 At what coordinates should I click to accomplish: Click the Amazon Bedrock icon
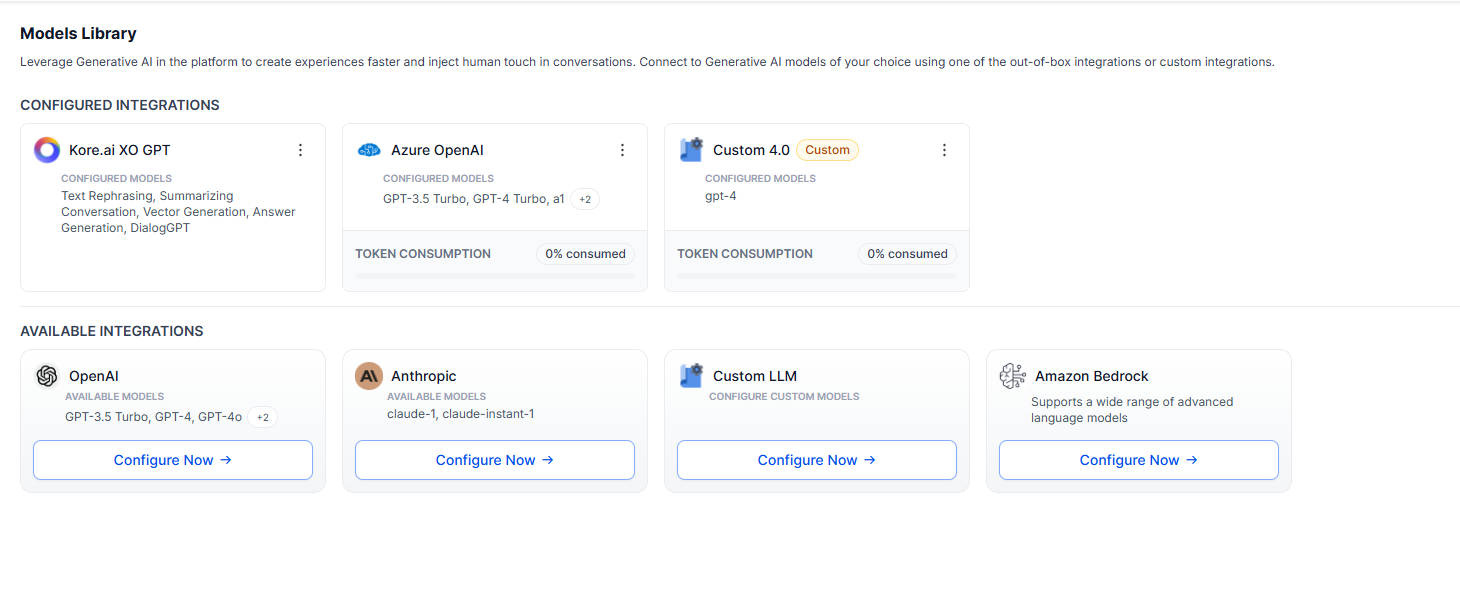tap(1012, 375)
